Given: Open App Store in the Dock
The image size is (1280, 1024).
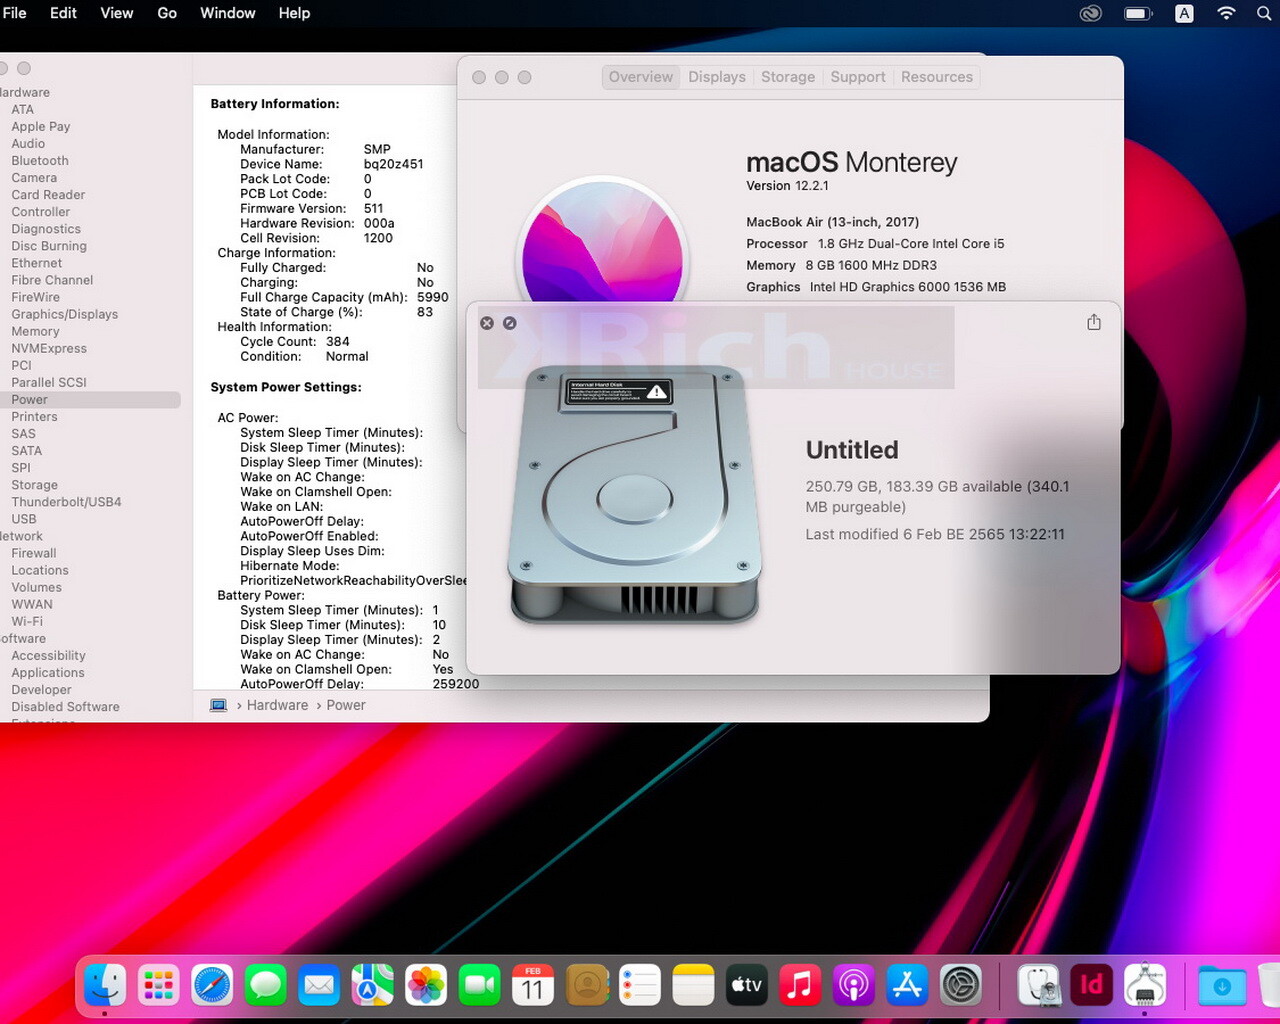Looking at the screenshot, I should 907,985.
